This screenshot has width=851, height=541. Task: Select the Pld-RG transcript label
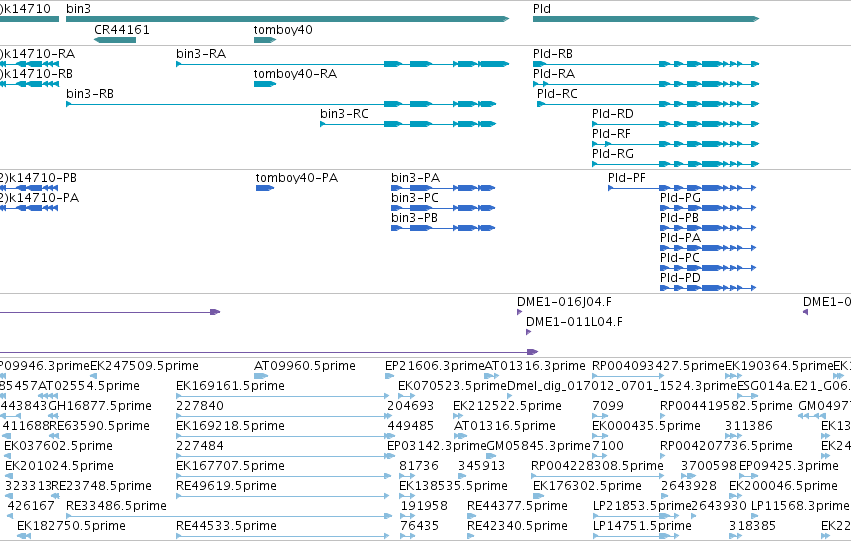(x=613, y=154)
